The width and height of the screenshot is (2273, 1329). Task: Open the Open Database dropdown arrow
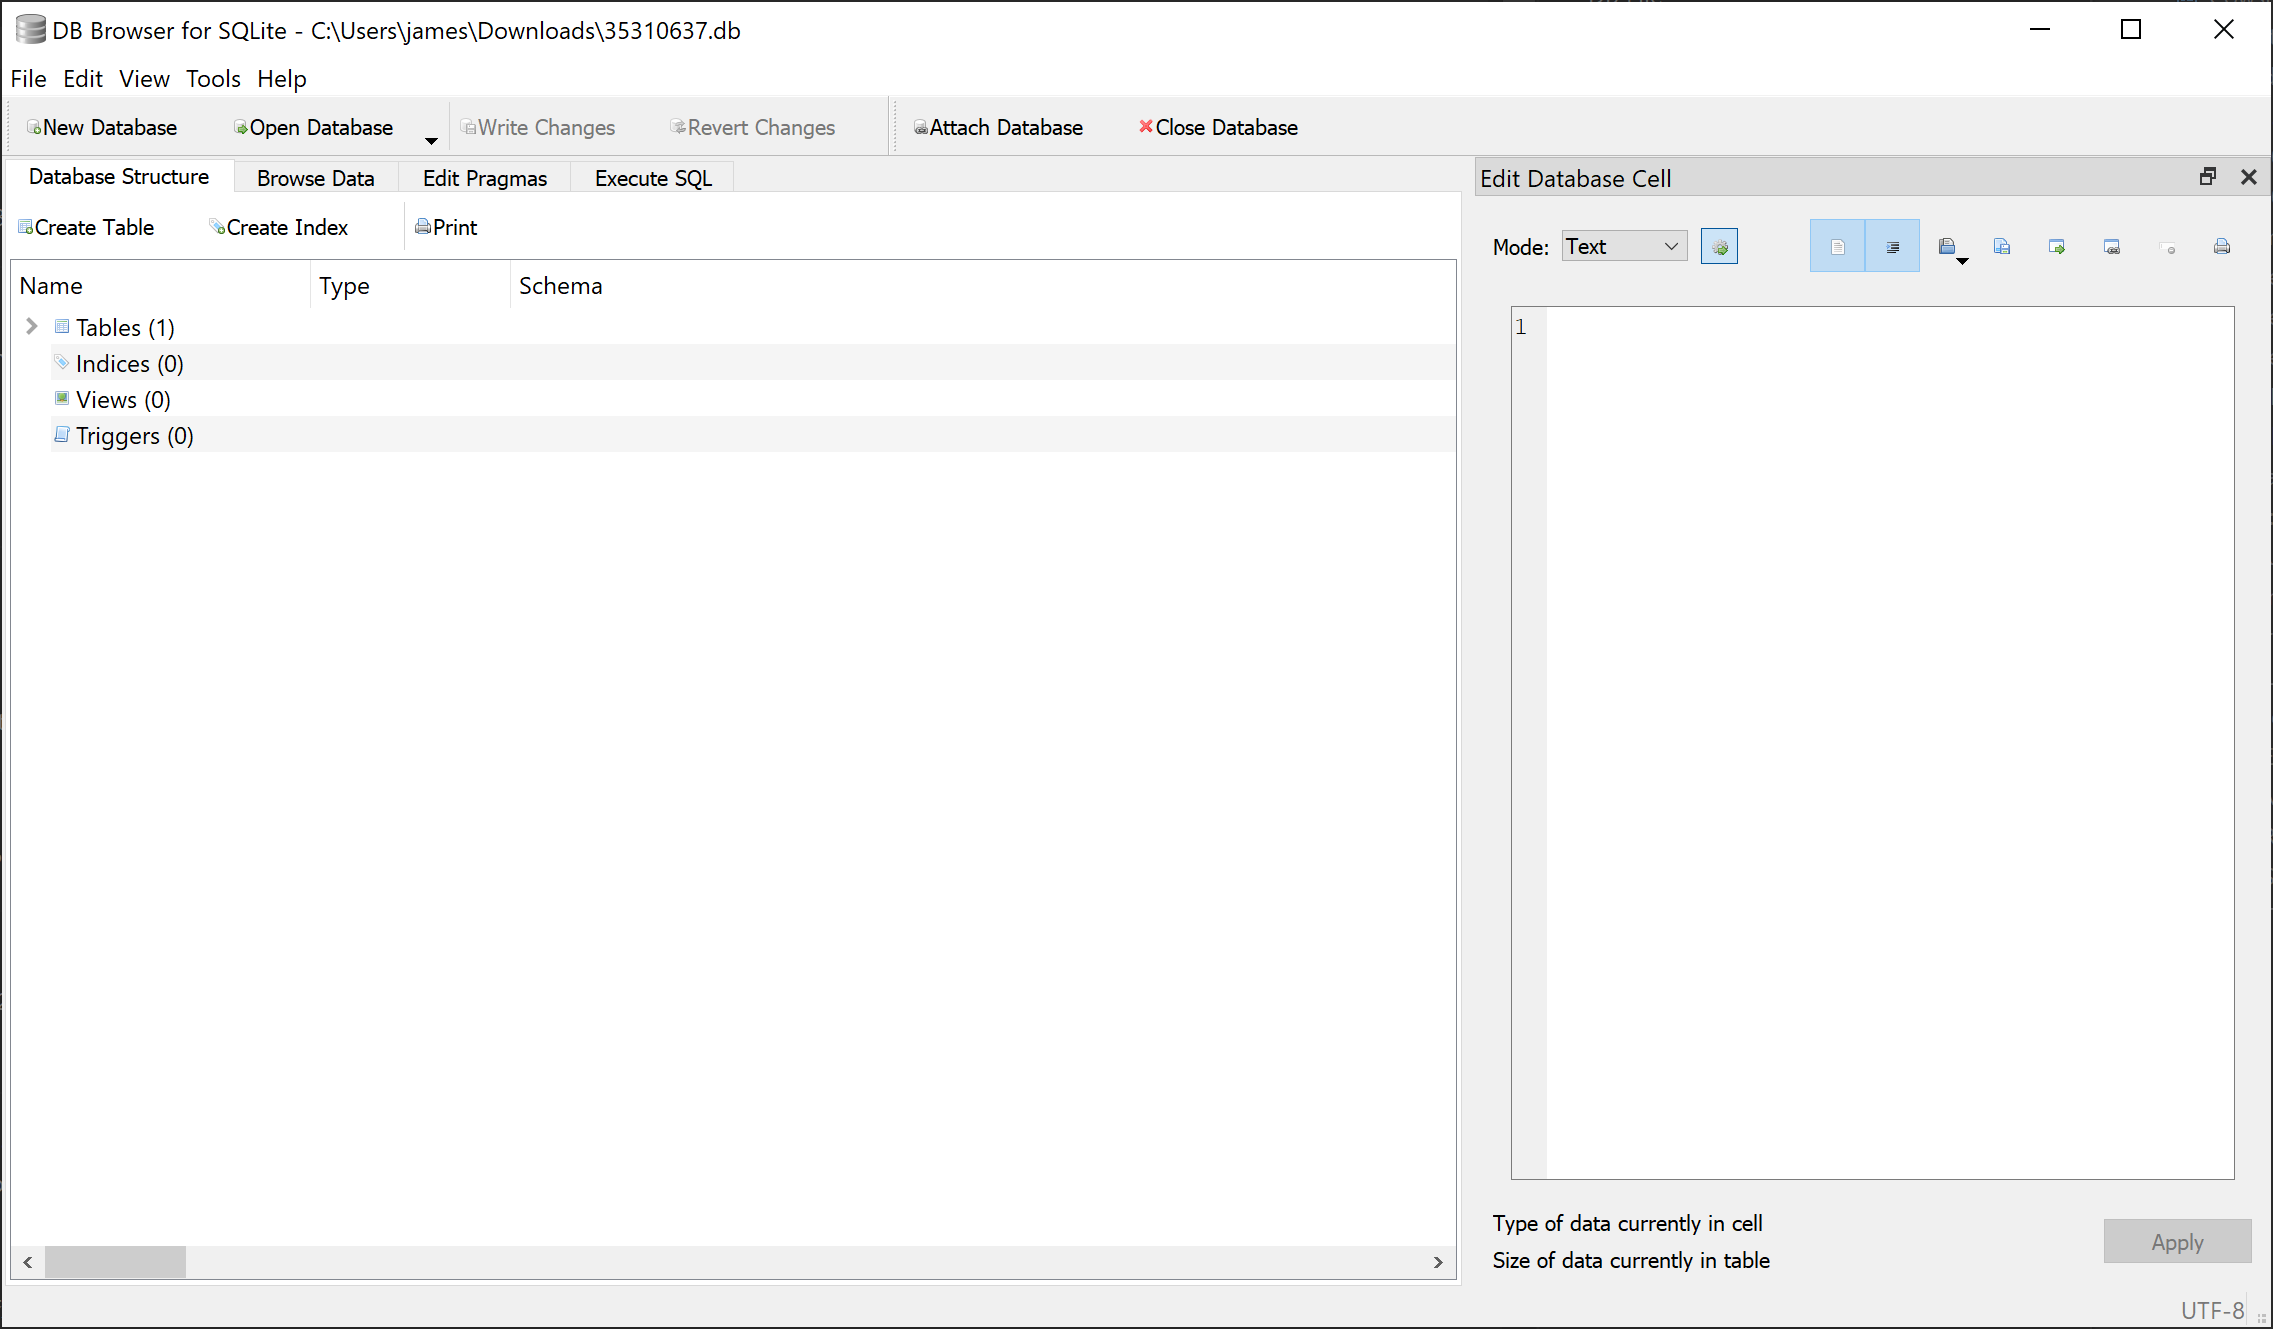[431, 138]
